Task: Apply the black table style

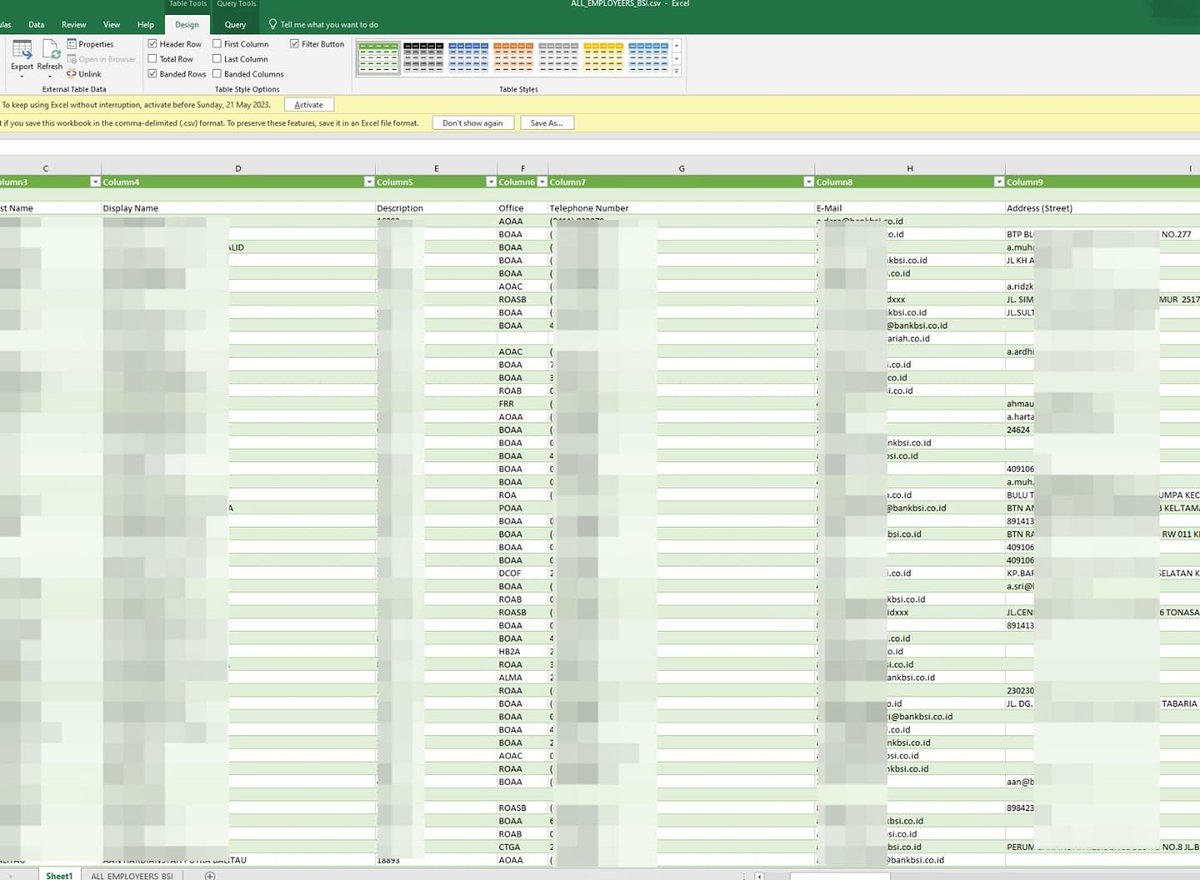Action: [423, 55]
